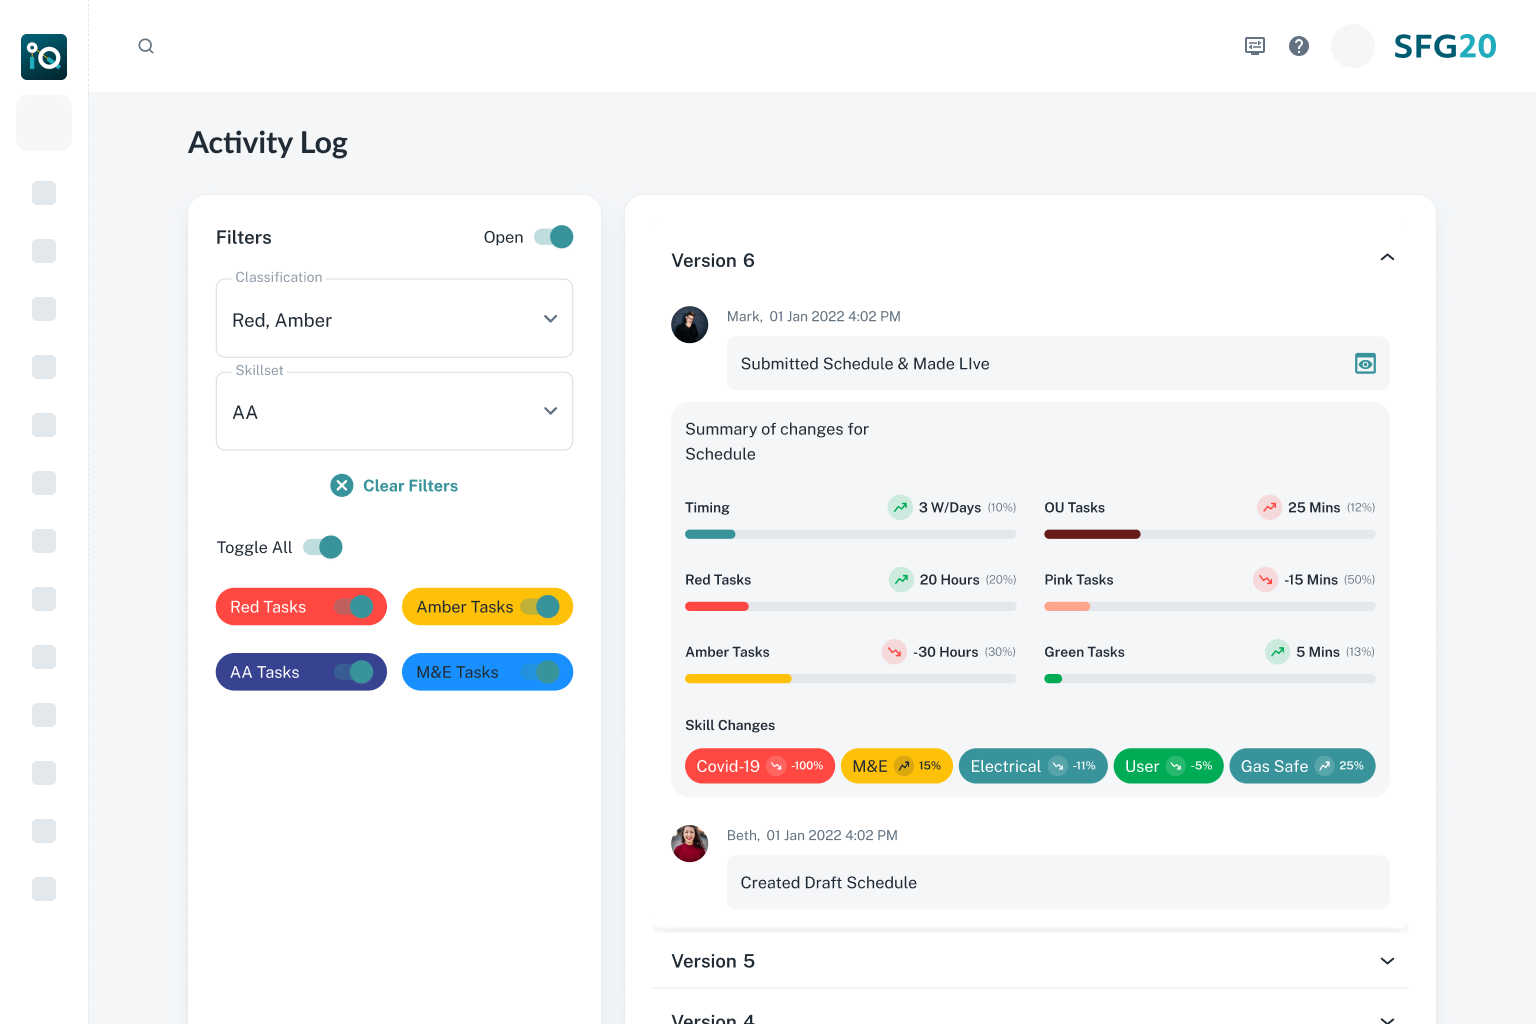Click Beth's profile avatar
Screen dimensions: 1536x1024
coord(689,843)
